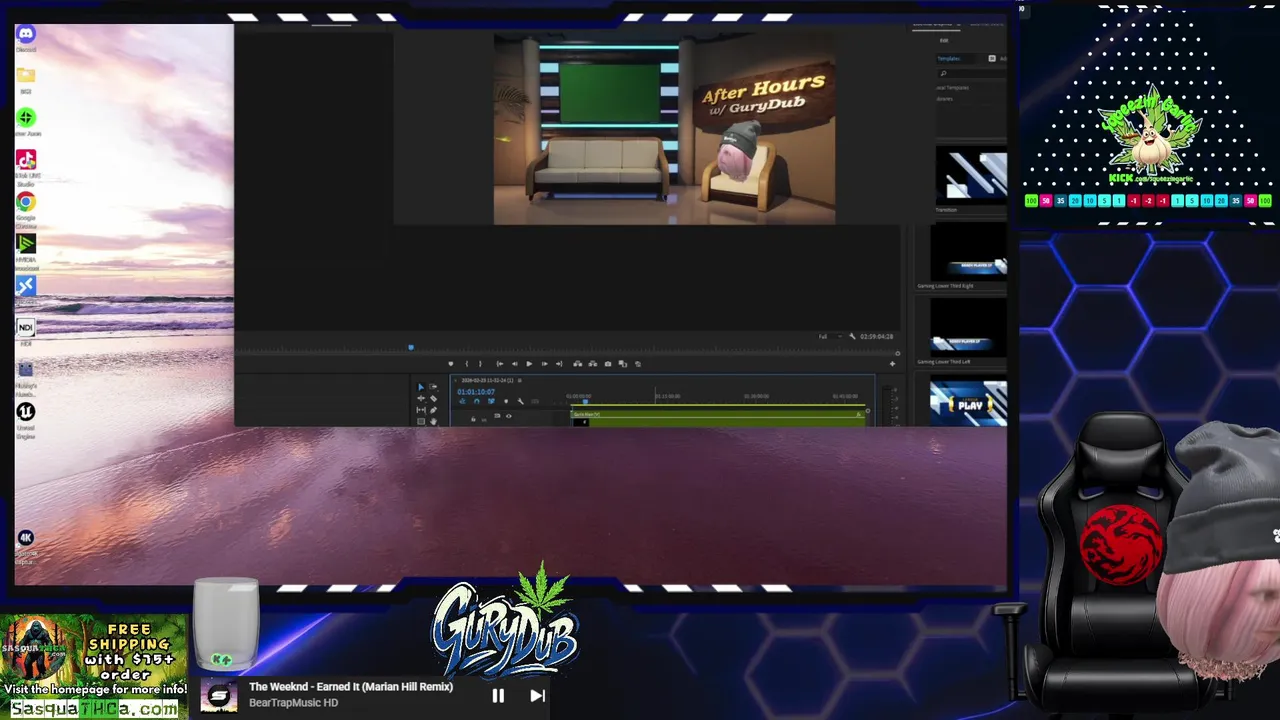Viewport: 1280px width, 720px height.
Task: Select the PLAY template thumbnail
Action: (x=968, y=402)
